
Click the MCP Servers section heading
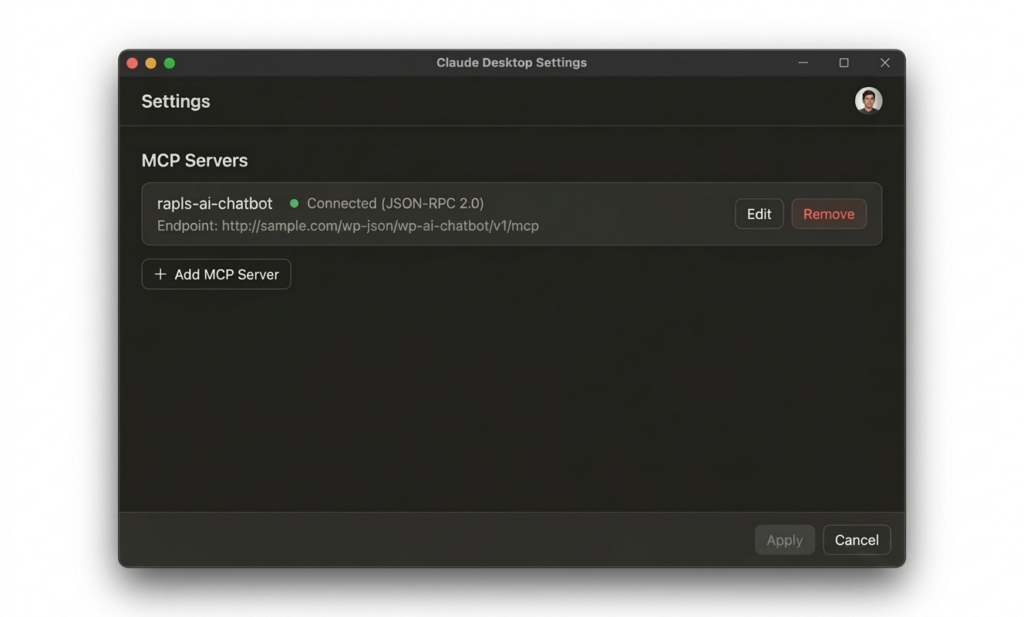click(x=194, y=161)
